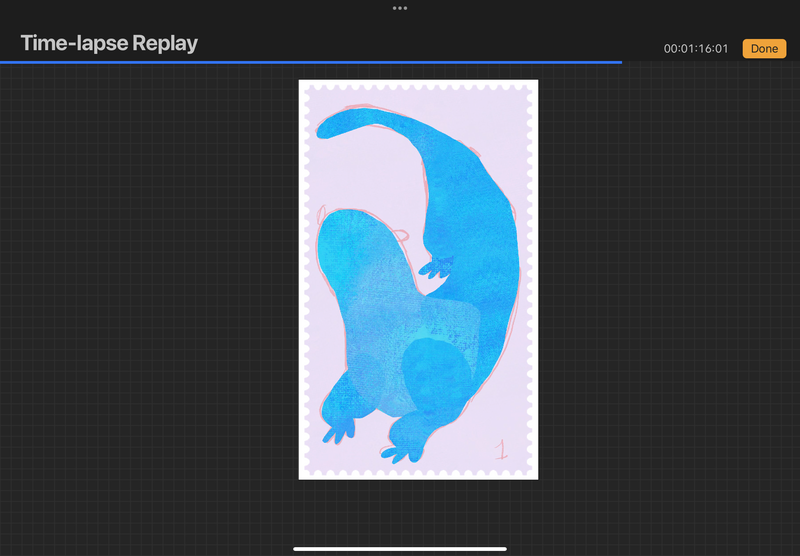Tap the otter's bottom-left foot
This screenshot has width=800, height=556.
(337, 430)
